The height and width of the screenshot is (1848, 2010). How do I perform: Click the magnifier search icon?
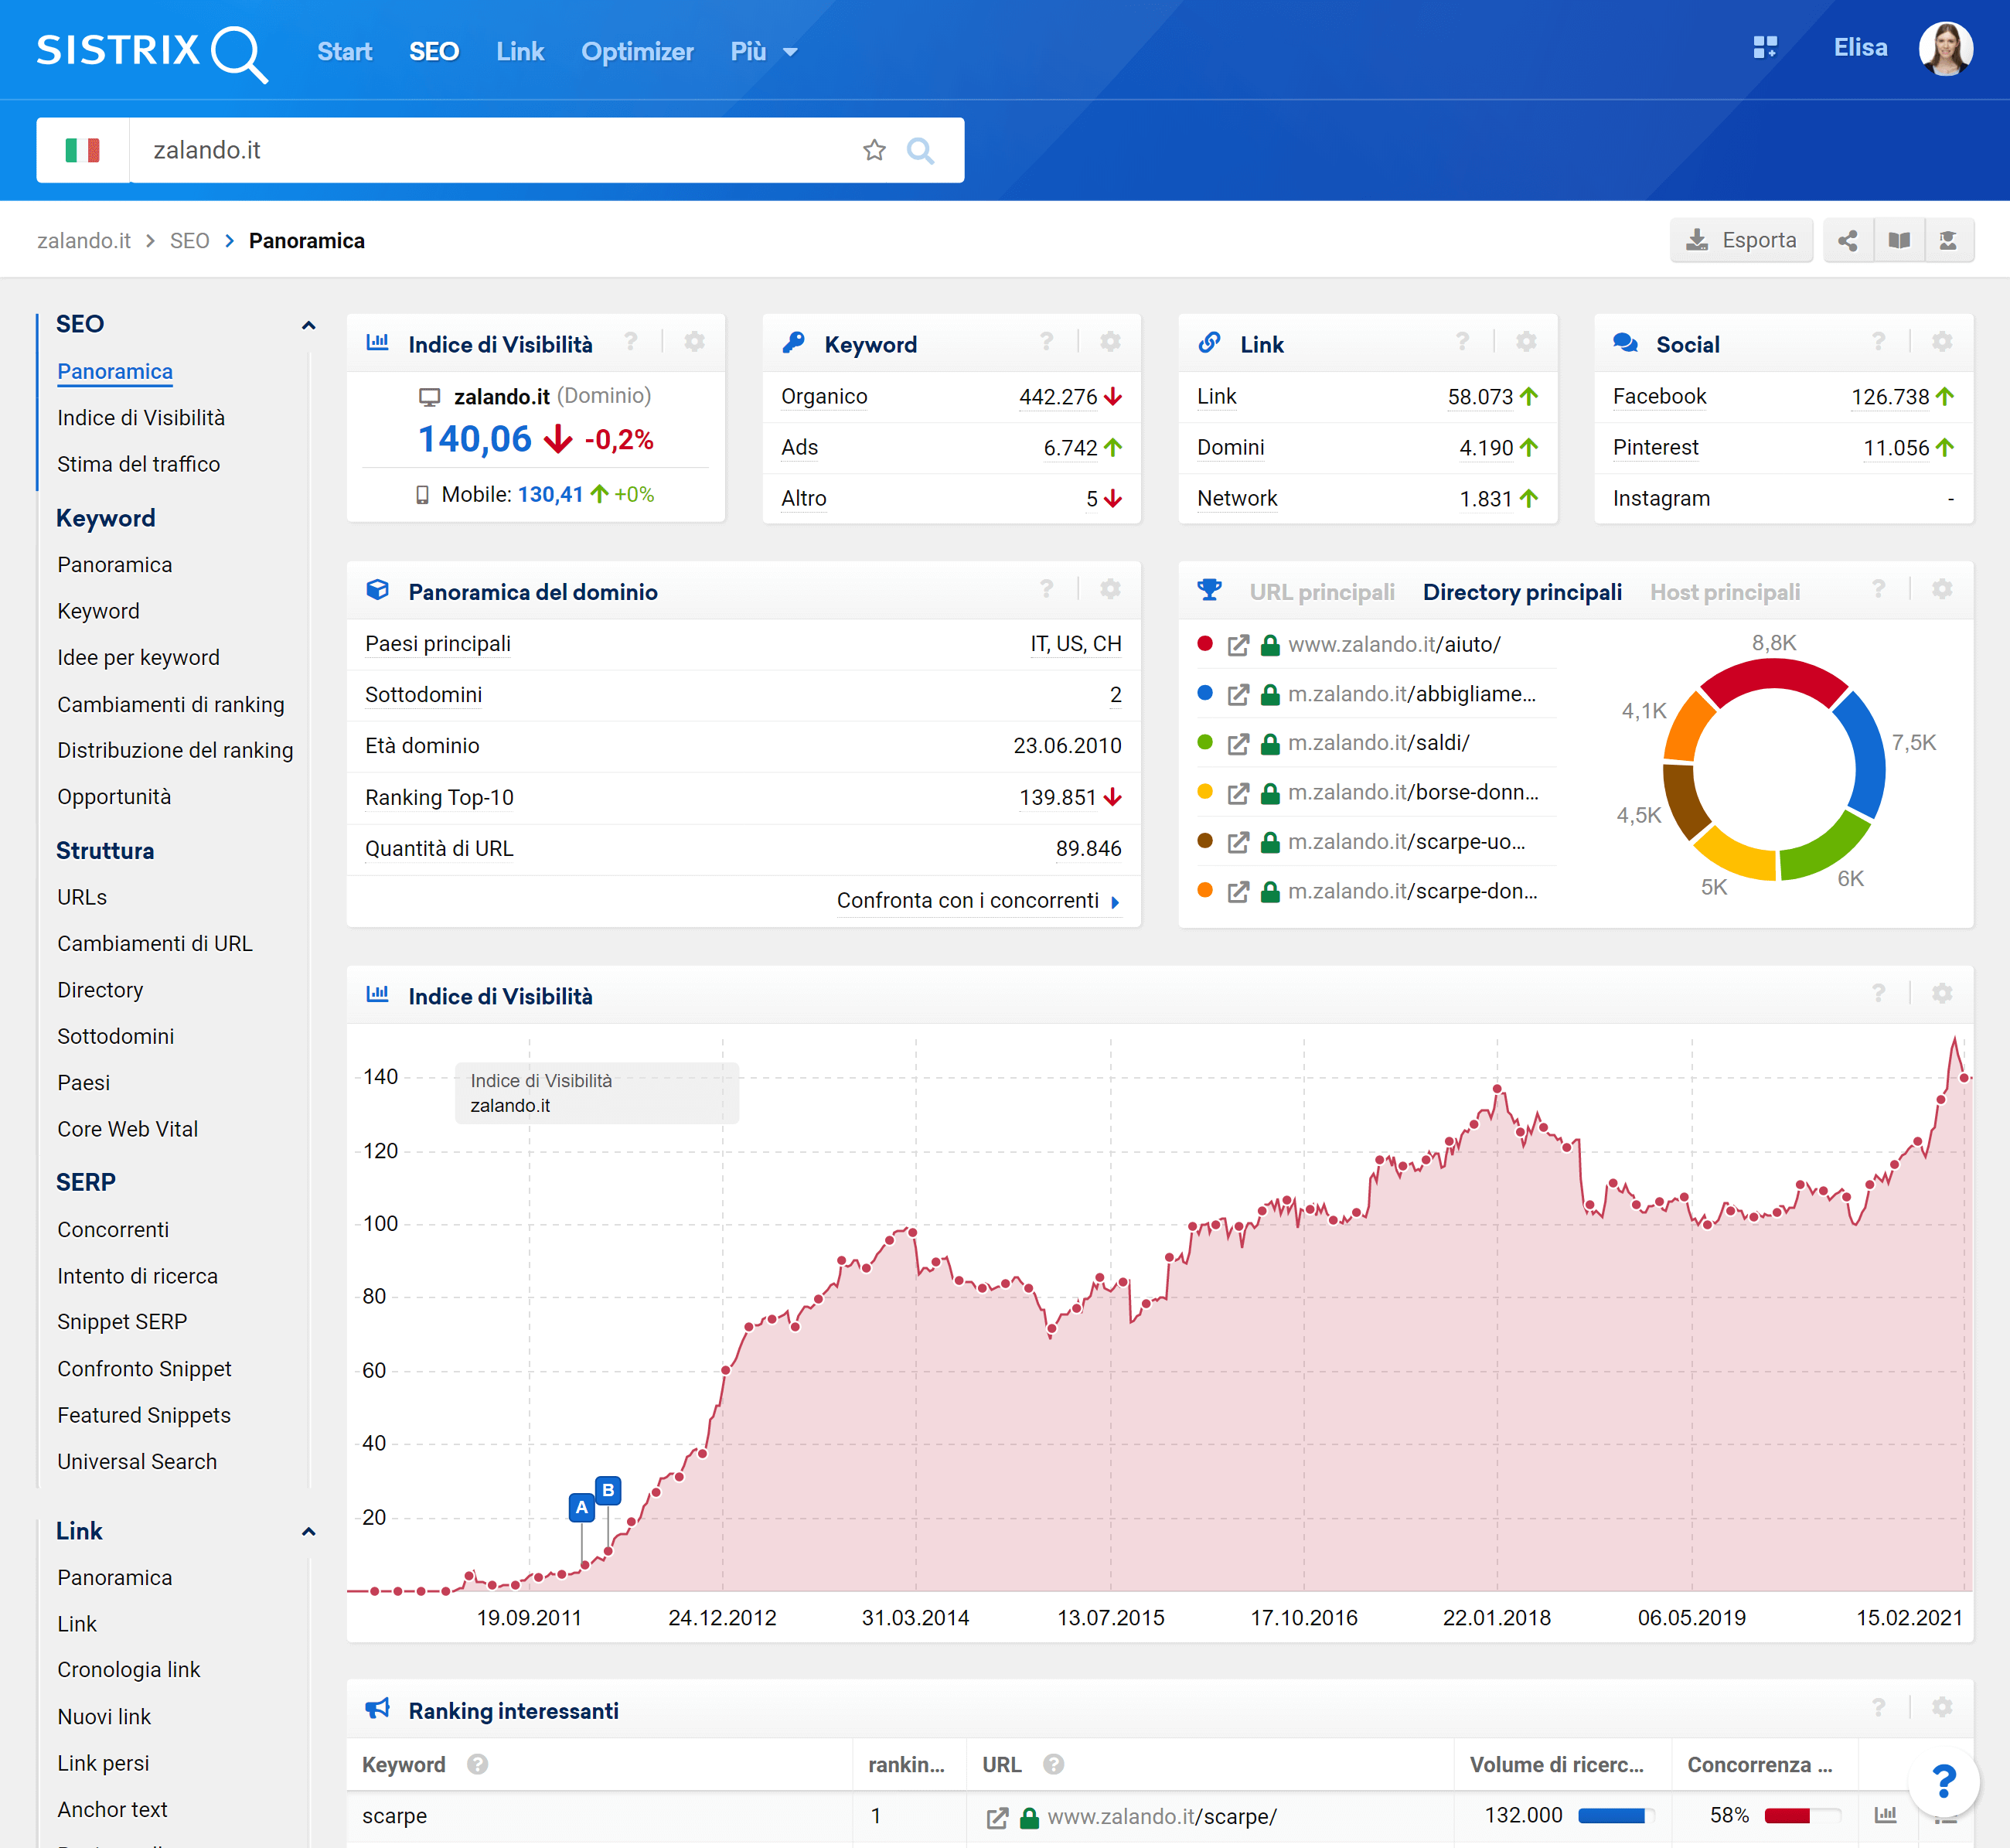(x=920, y=150)
